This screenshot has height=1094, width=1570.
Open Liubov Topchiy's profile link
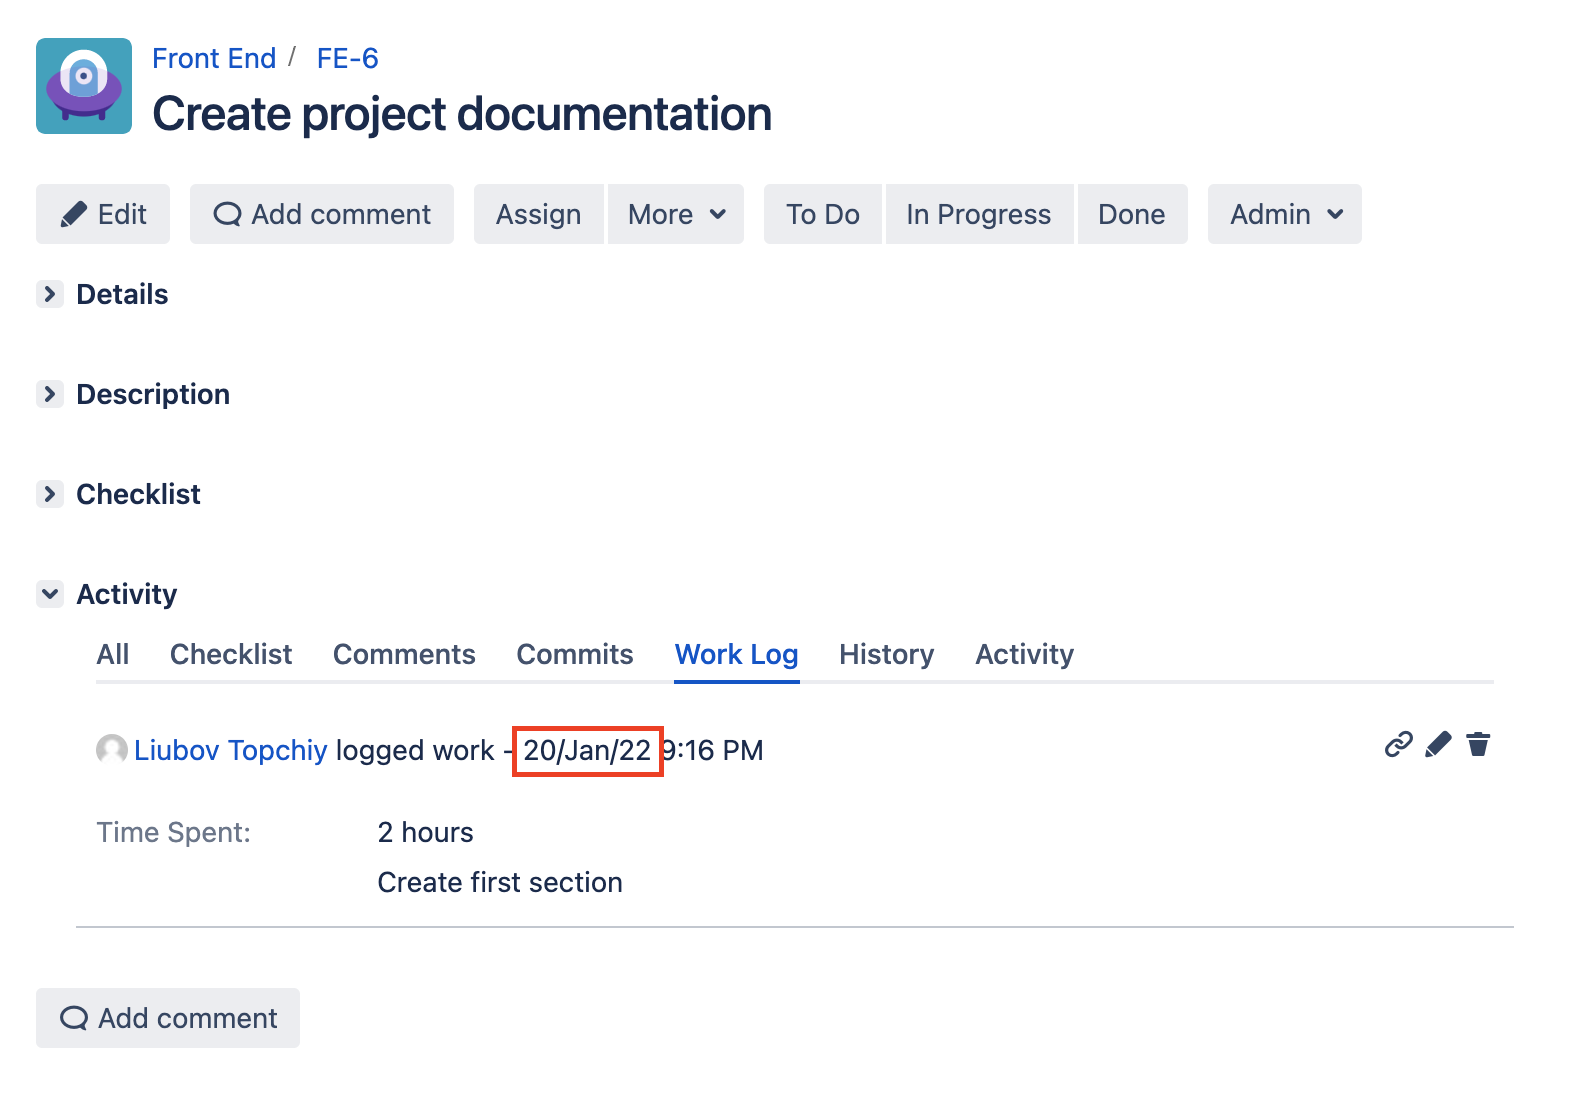point(230,750)
